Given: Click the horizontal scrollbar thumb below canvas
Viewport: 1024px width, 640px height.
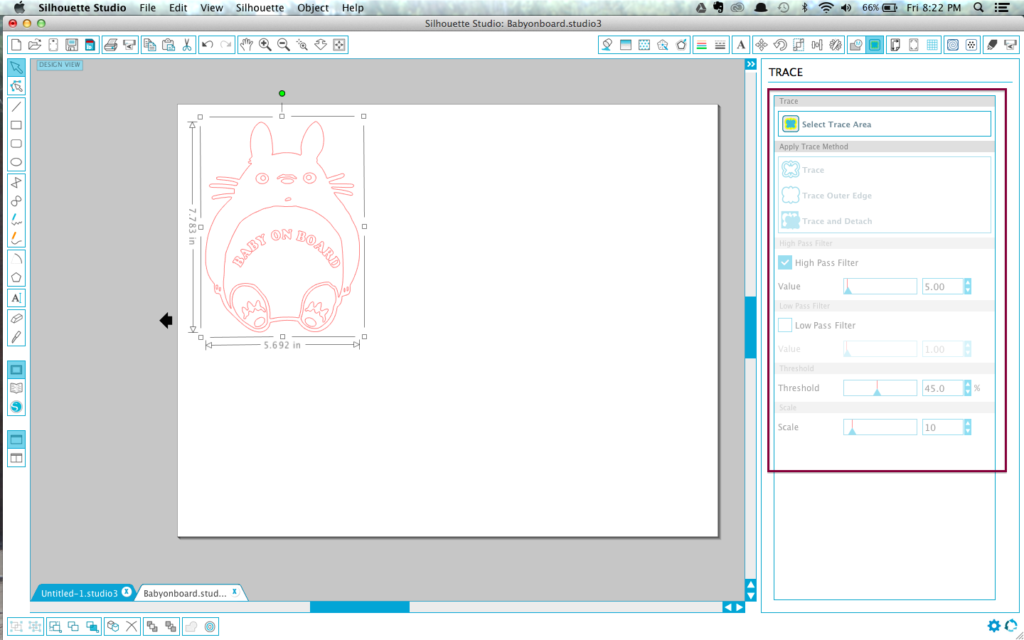Looking at the screenshot, I should (x=360, y=607).
